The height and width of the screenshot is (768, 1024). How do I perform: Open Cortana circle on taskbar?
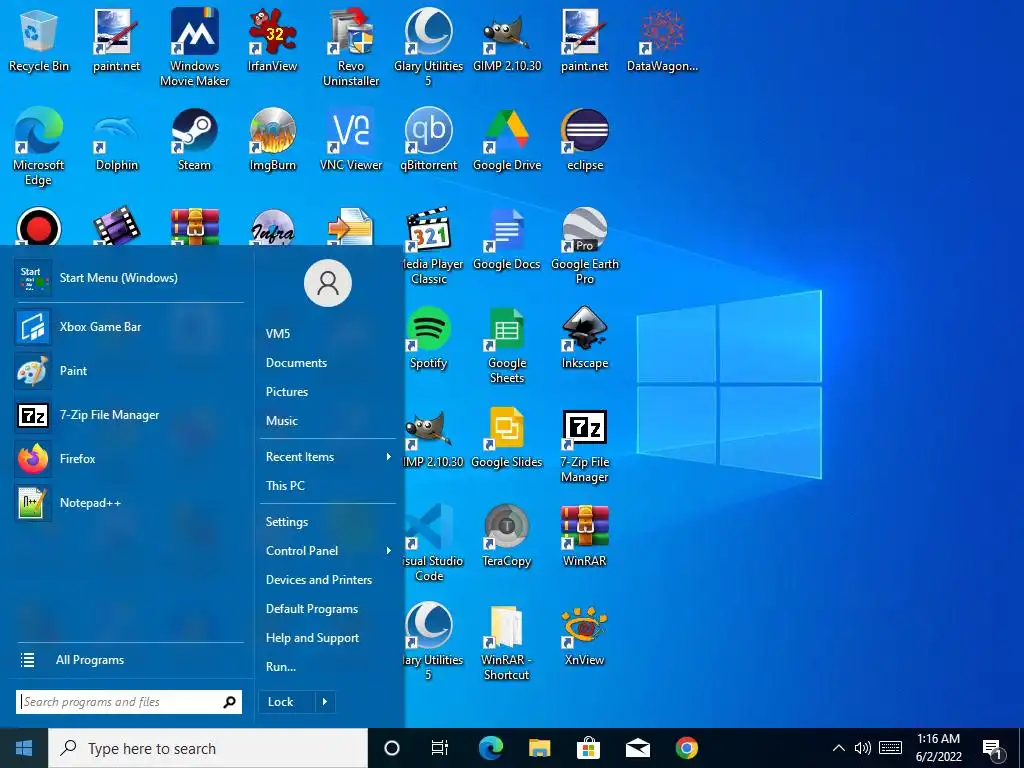coord(391,748)
